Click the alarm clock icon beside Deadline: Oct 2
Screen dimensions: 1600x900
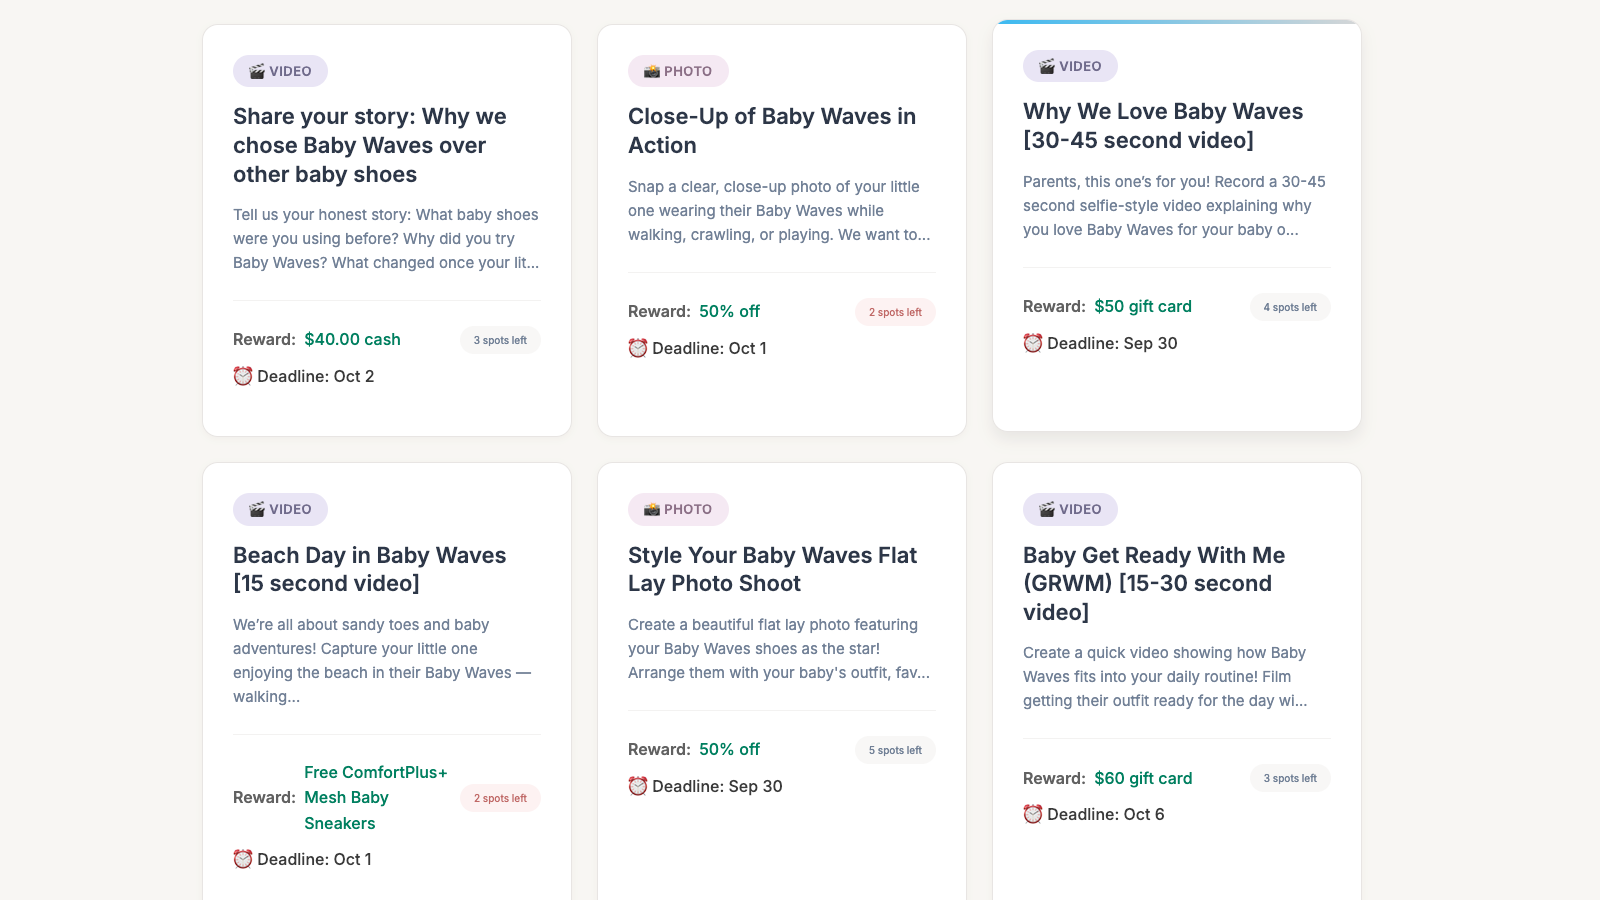click(x=243, y=376)
